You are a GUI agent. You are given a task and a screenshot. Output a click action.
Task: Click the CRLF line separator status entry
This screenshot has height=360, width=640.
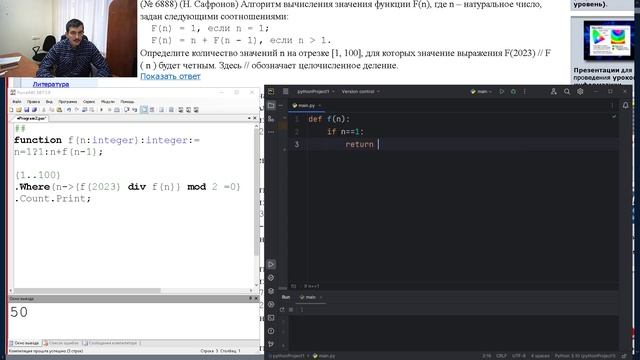pos(501,356)
